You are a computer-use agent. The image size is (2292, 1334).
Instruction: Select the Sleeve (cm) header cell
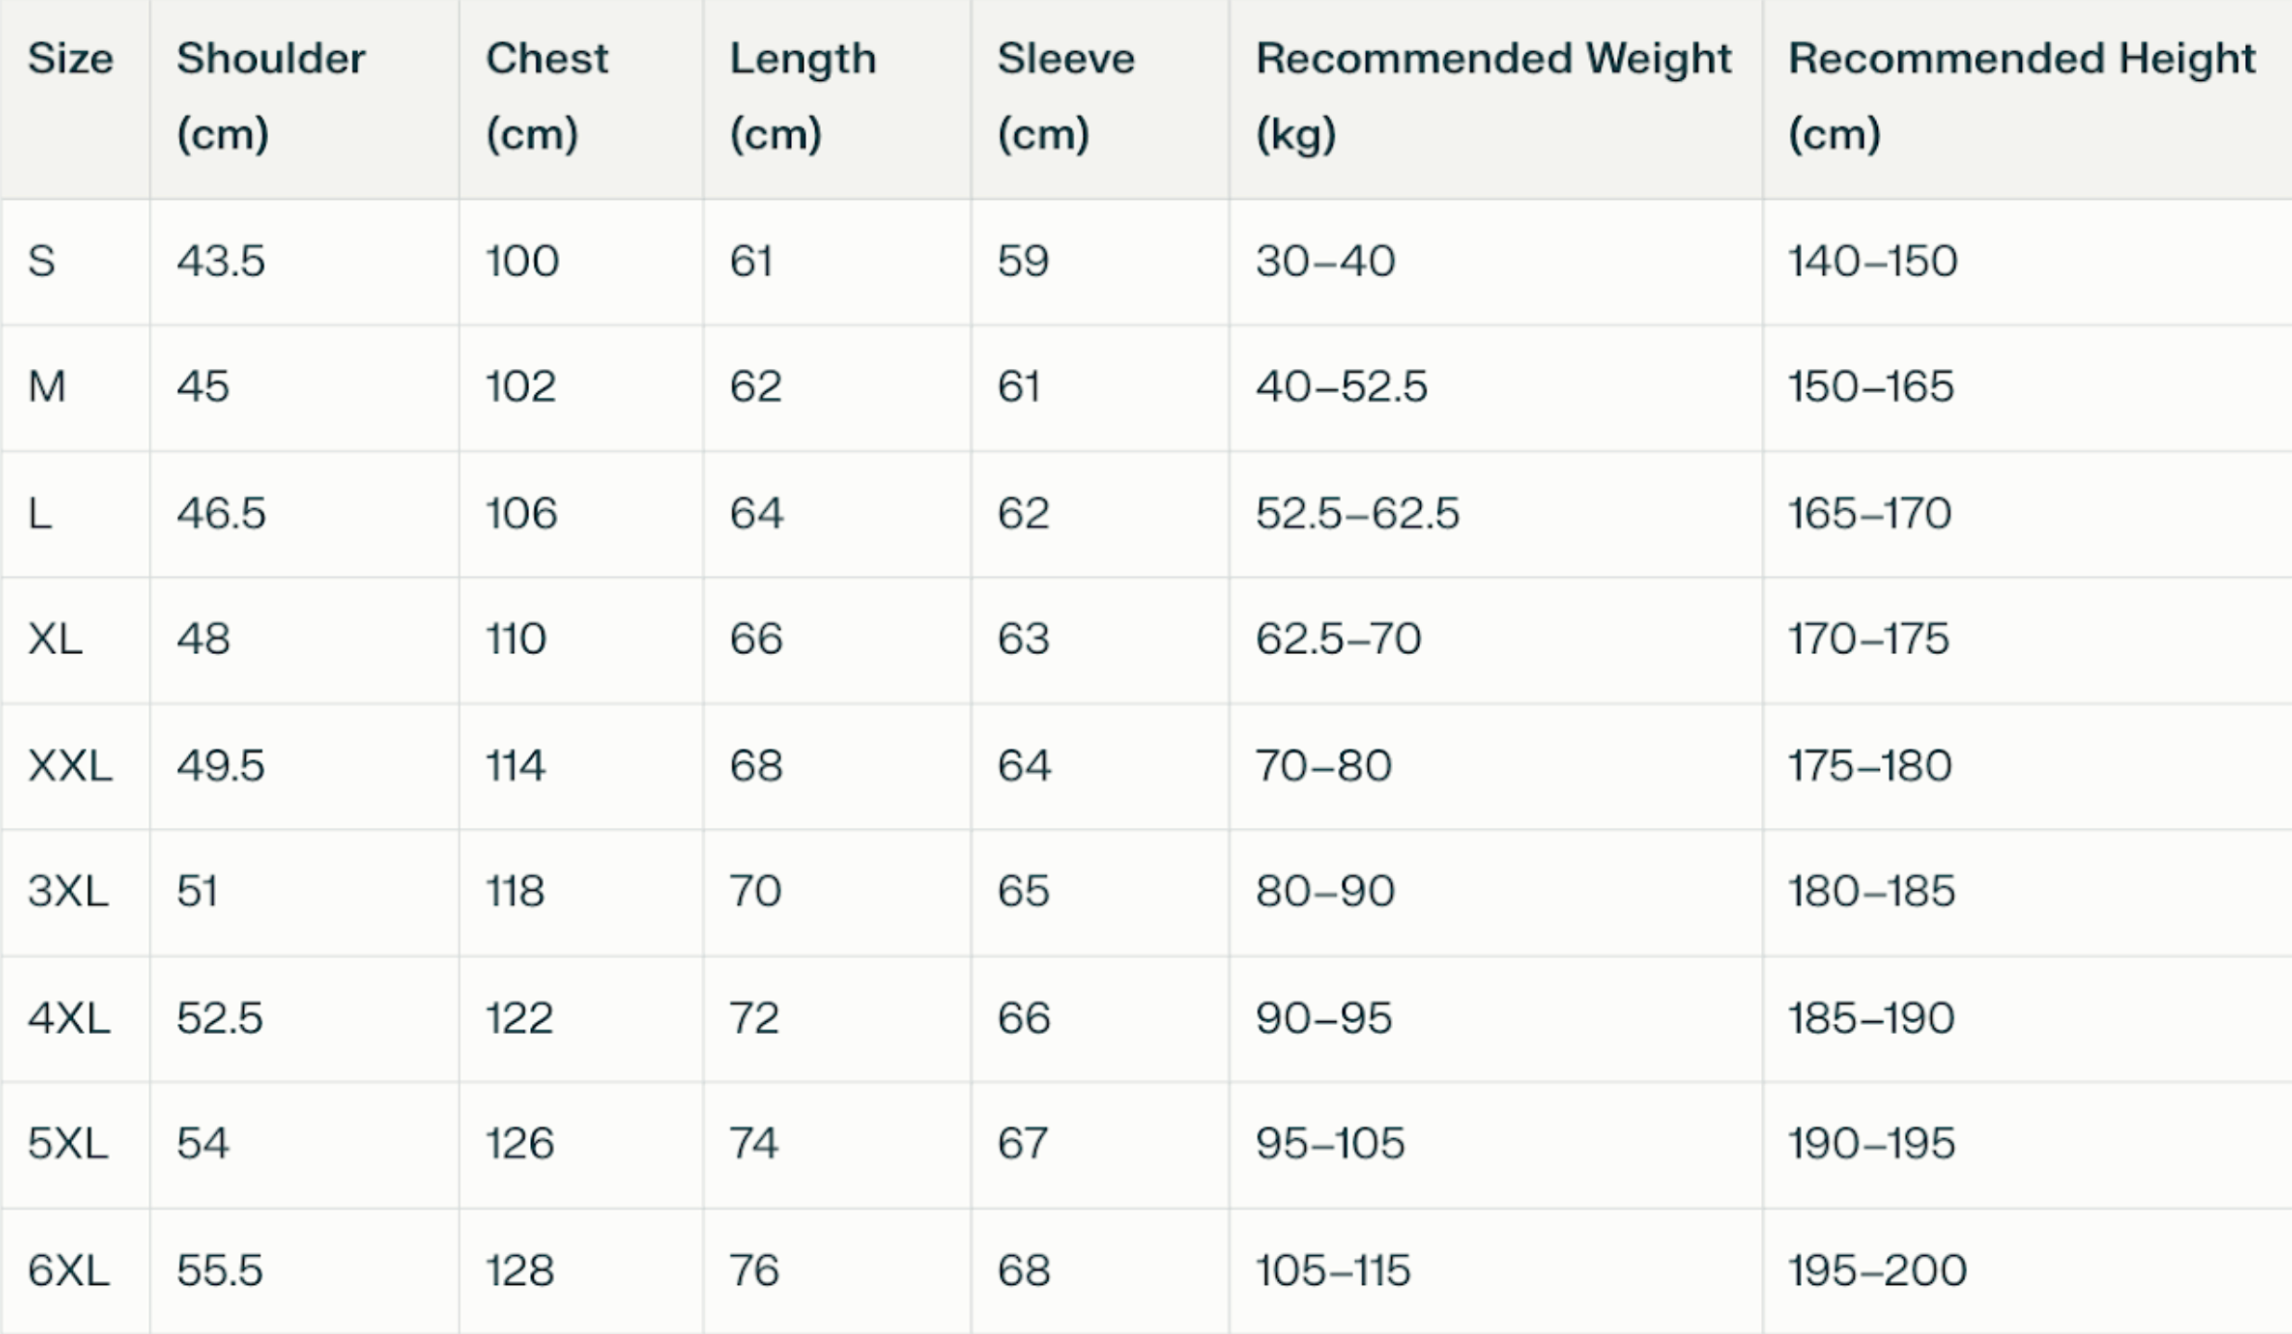(1065, 96)
